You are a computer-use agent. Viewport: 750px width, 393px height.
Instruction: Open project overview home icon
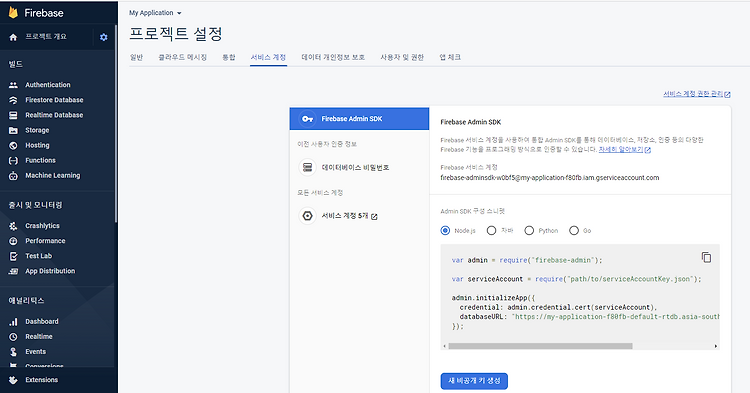pyautogui.click(x=13, y=37)
